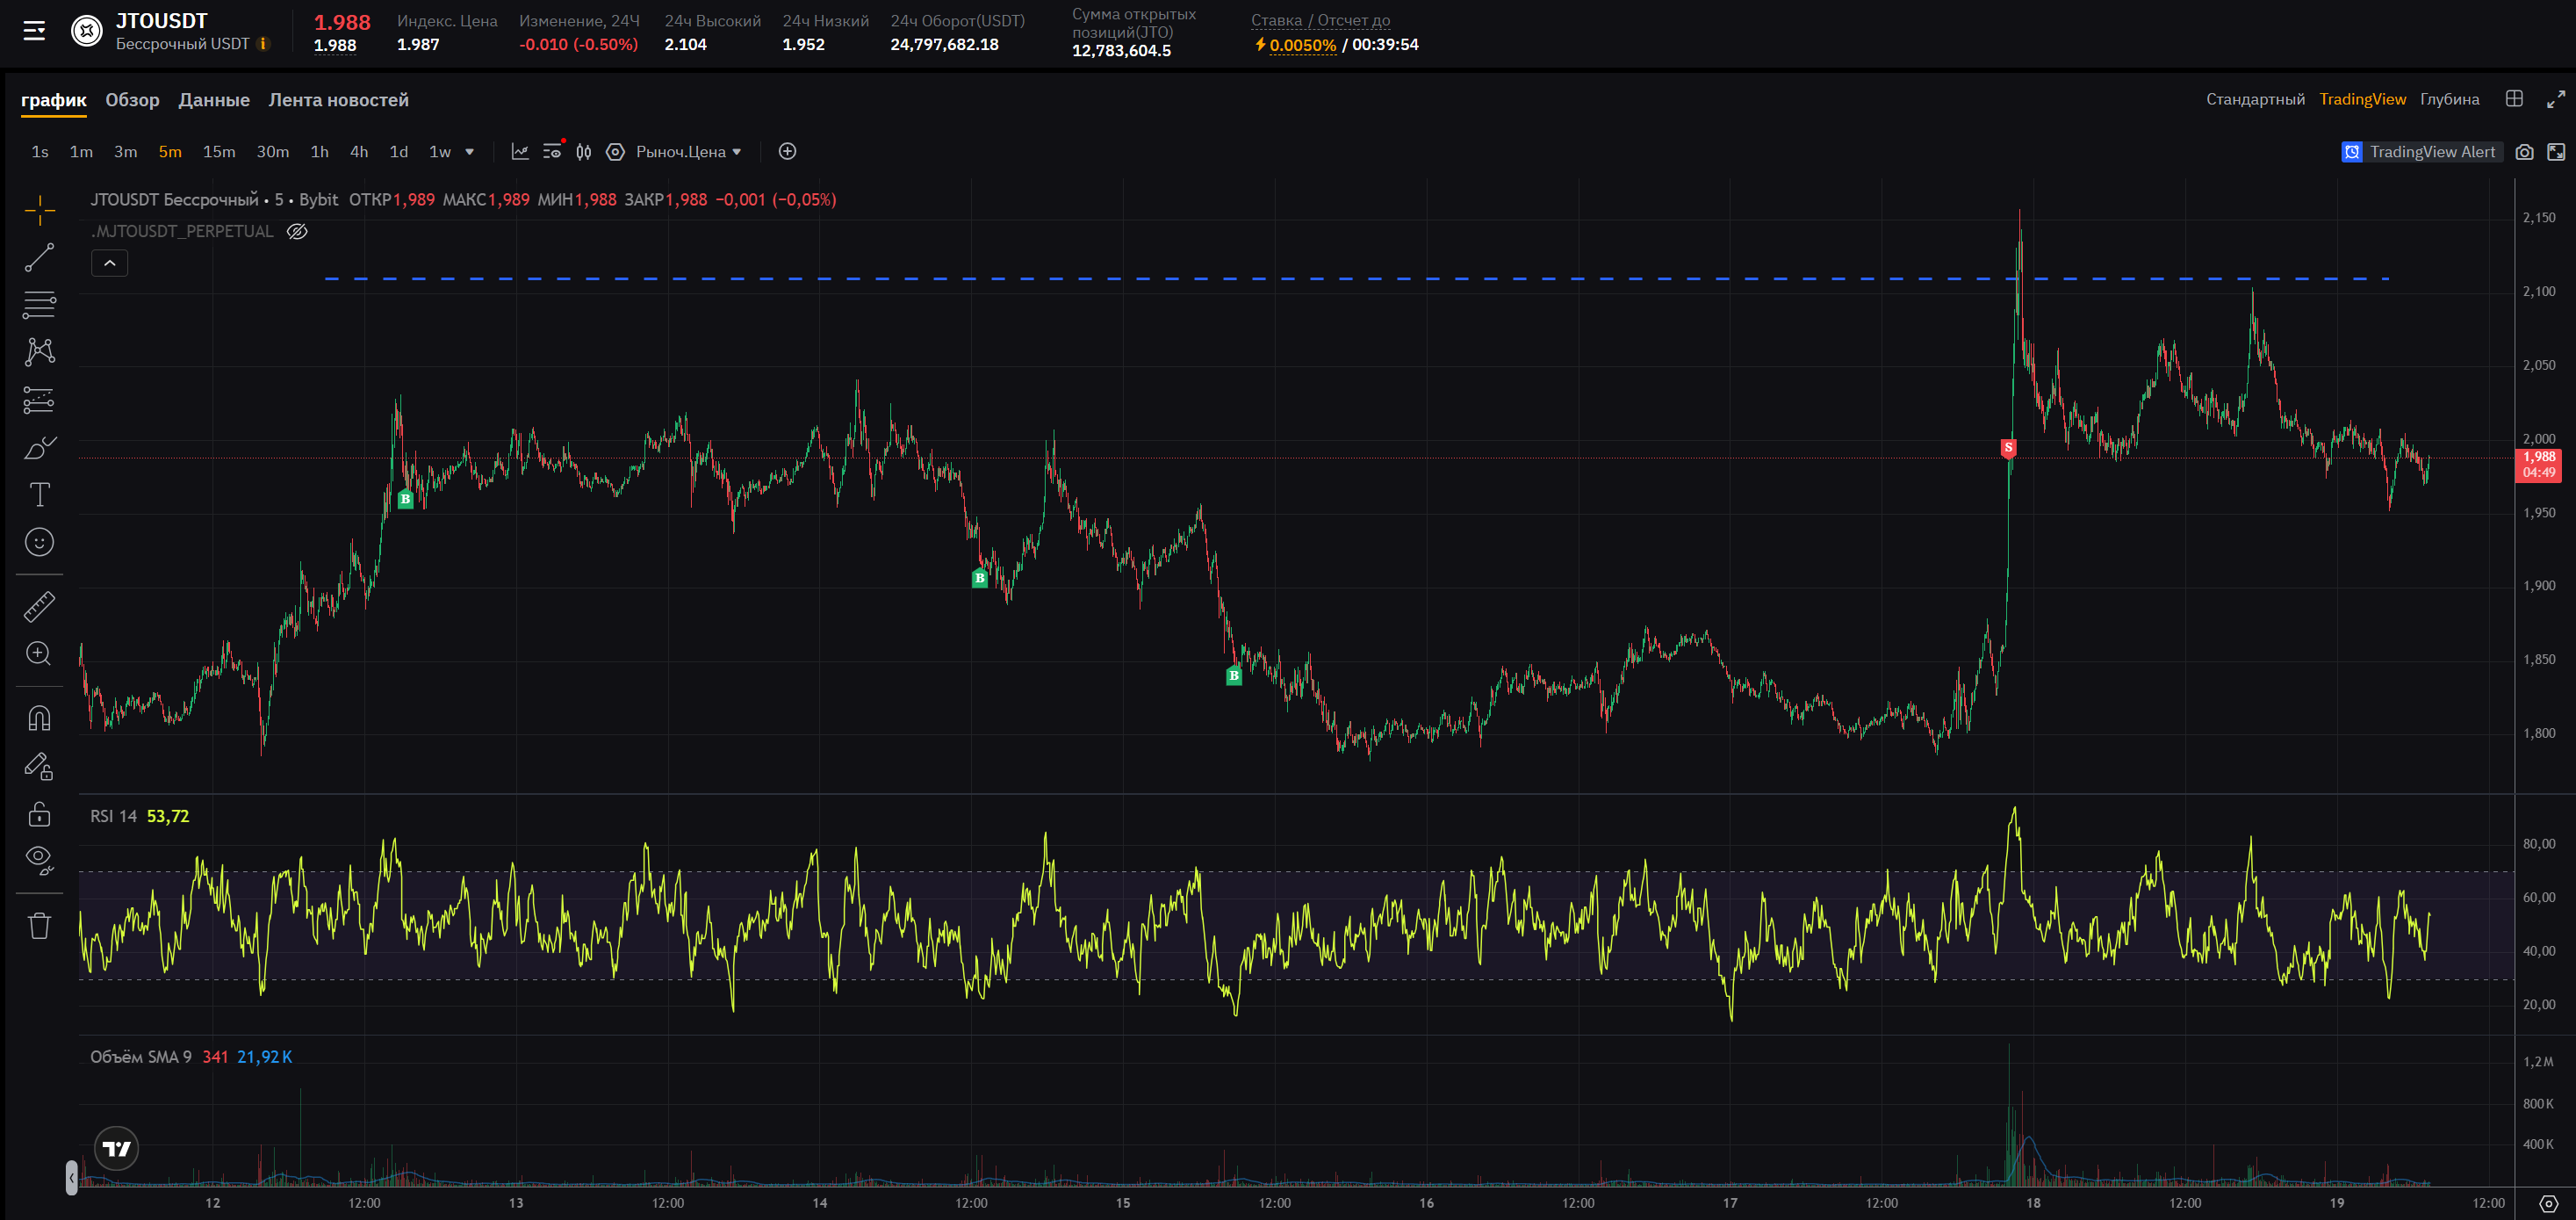Screen dimensions: 2576x1220
Task: Open the Рыноч.Цена price type dropdown
Action: (689, 152)
